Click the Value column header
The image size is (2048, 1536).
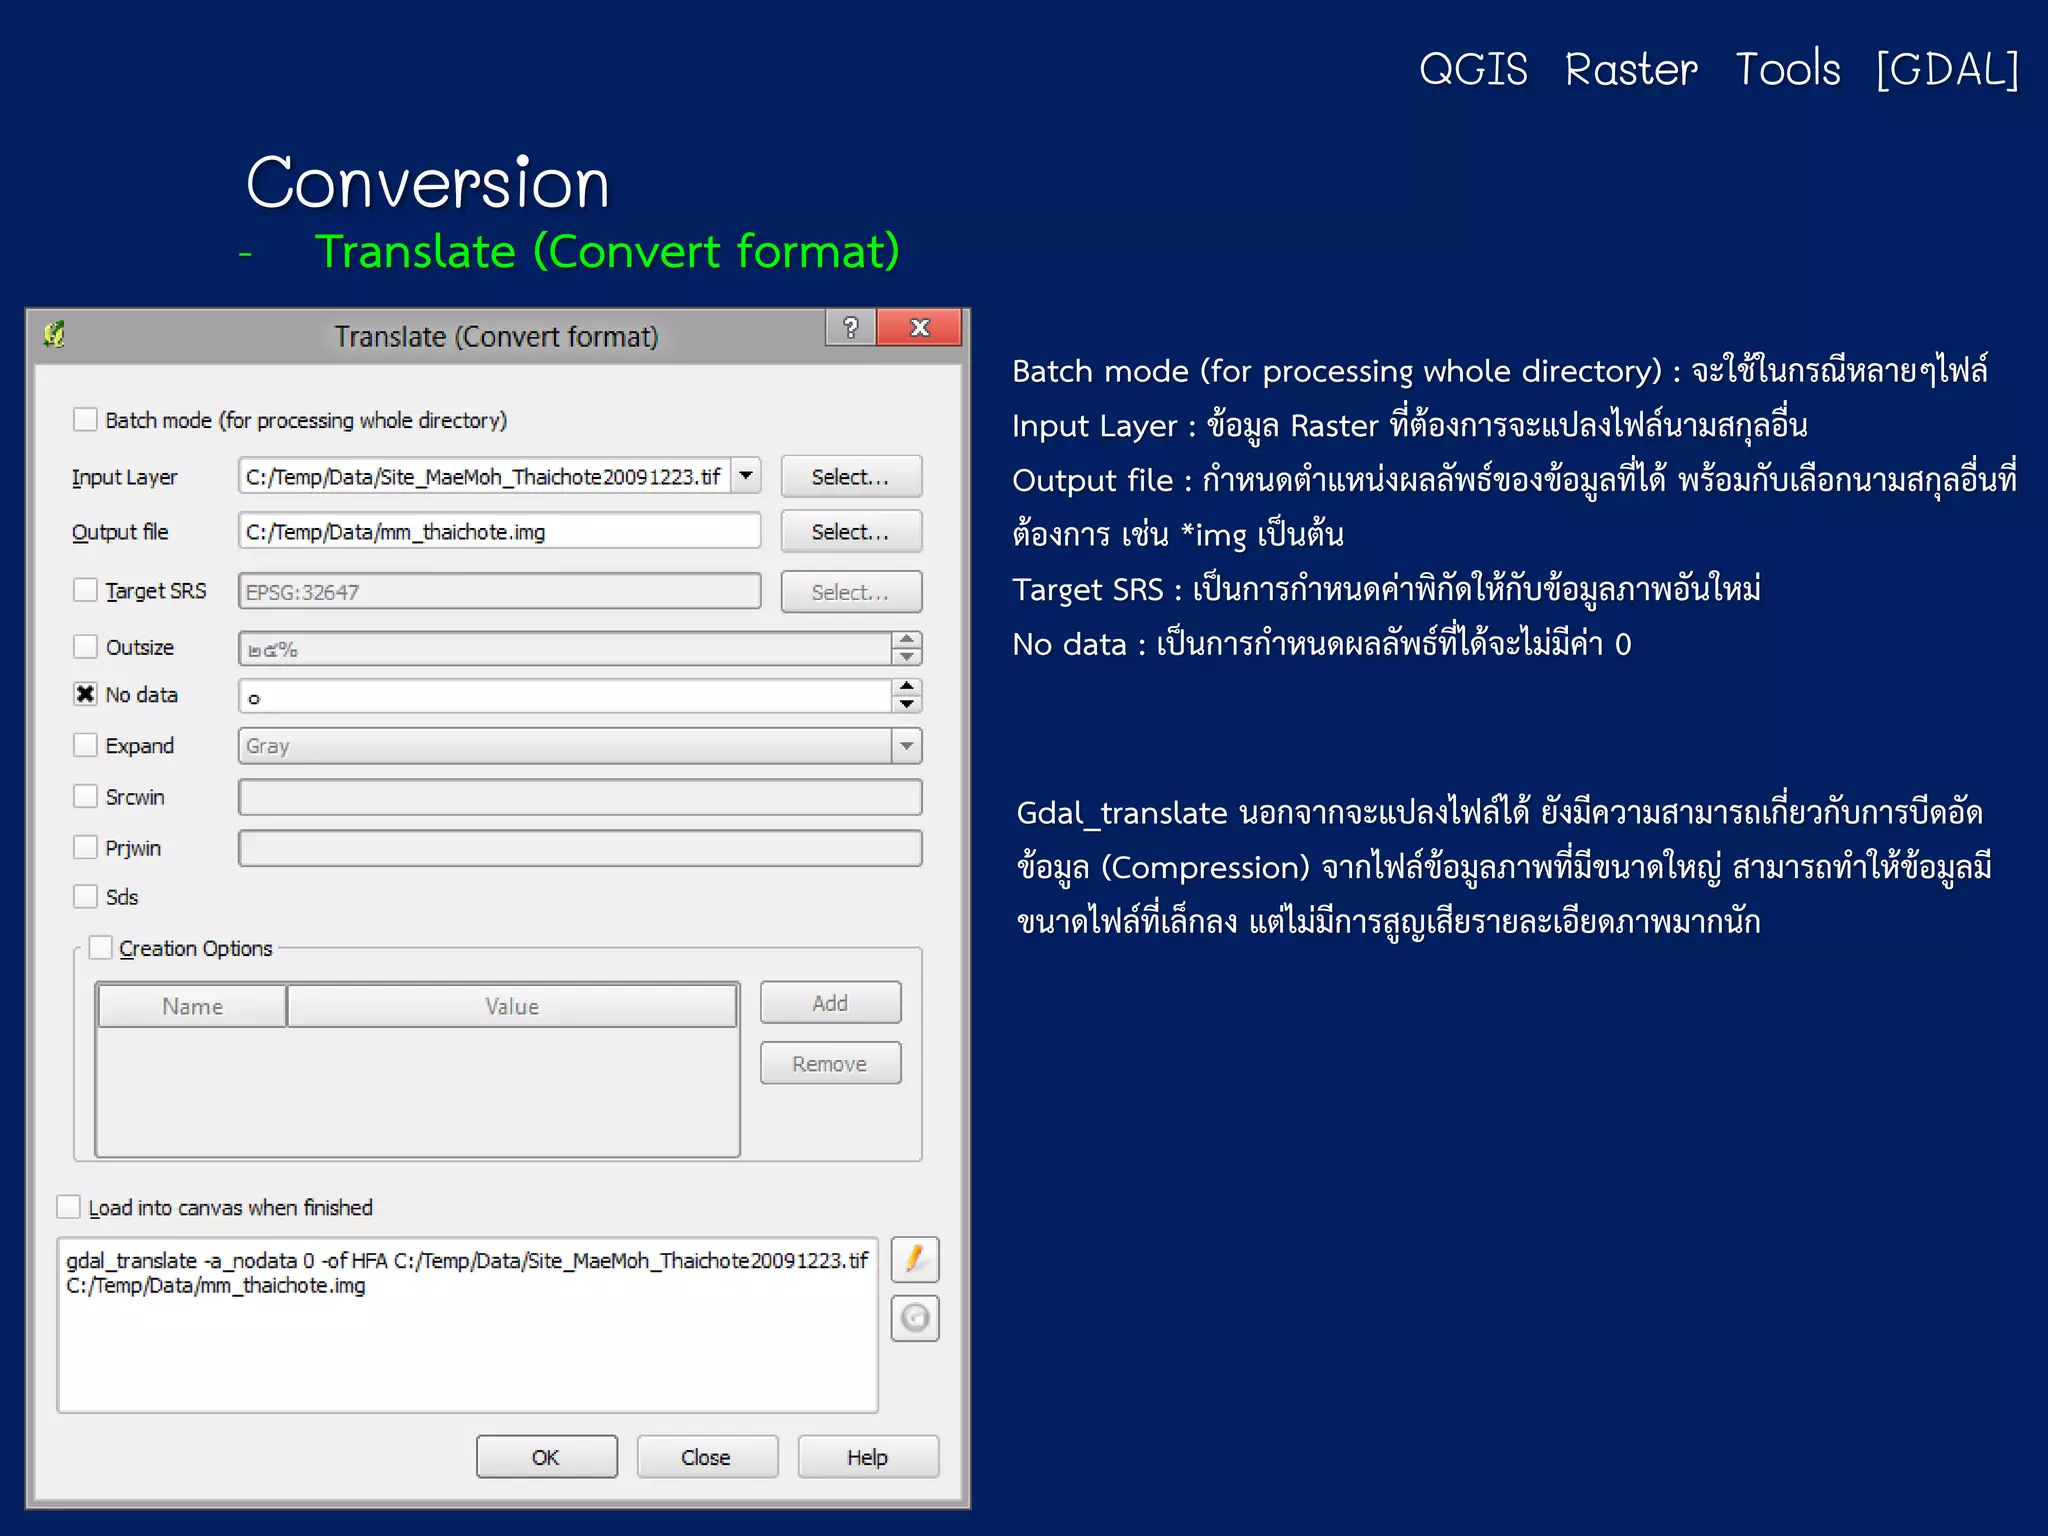pyautogui.click(x=512, y=1006)
